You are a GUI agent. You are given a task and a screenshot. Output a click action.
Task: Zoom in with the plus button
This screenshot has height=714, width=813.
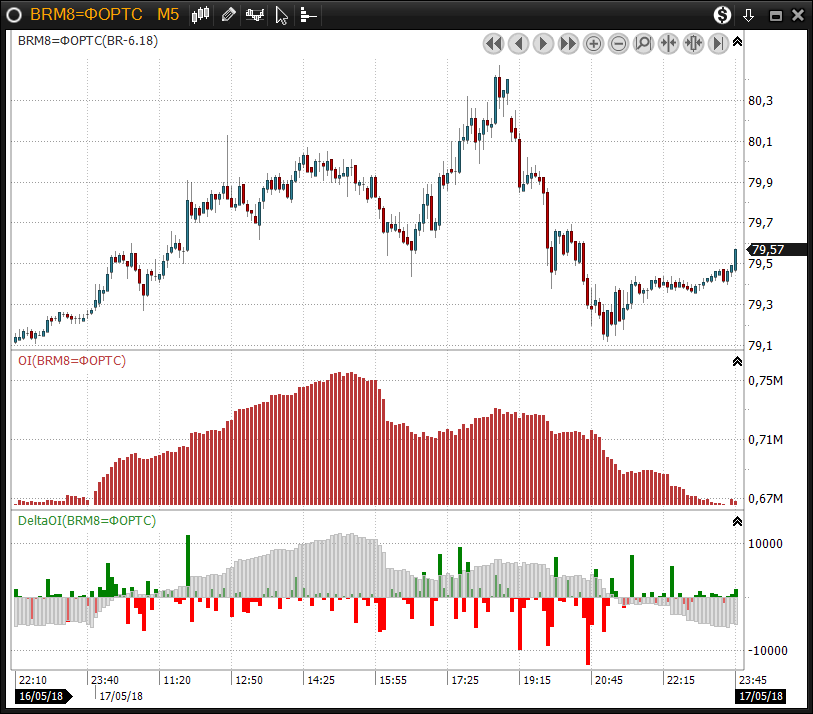pyautogui.click(x=594, y=43)
